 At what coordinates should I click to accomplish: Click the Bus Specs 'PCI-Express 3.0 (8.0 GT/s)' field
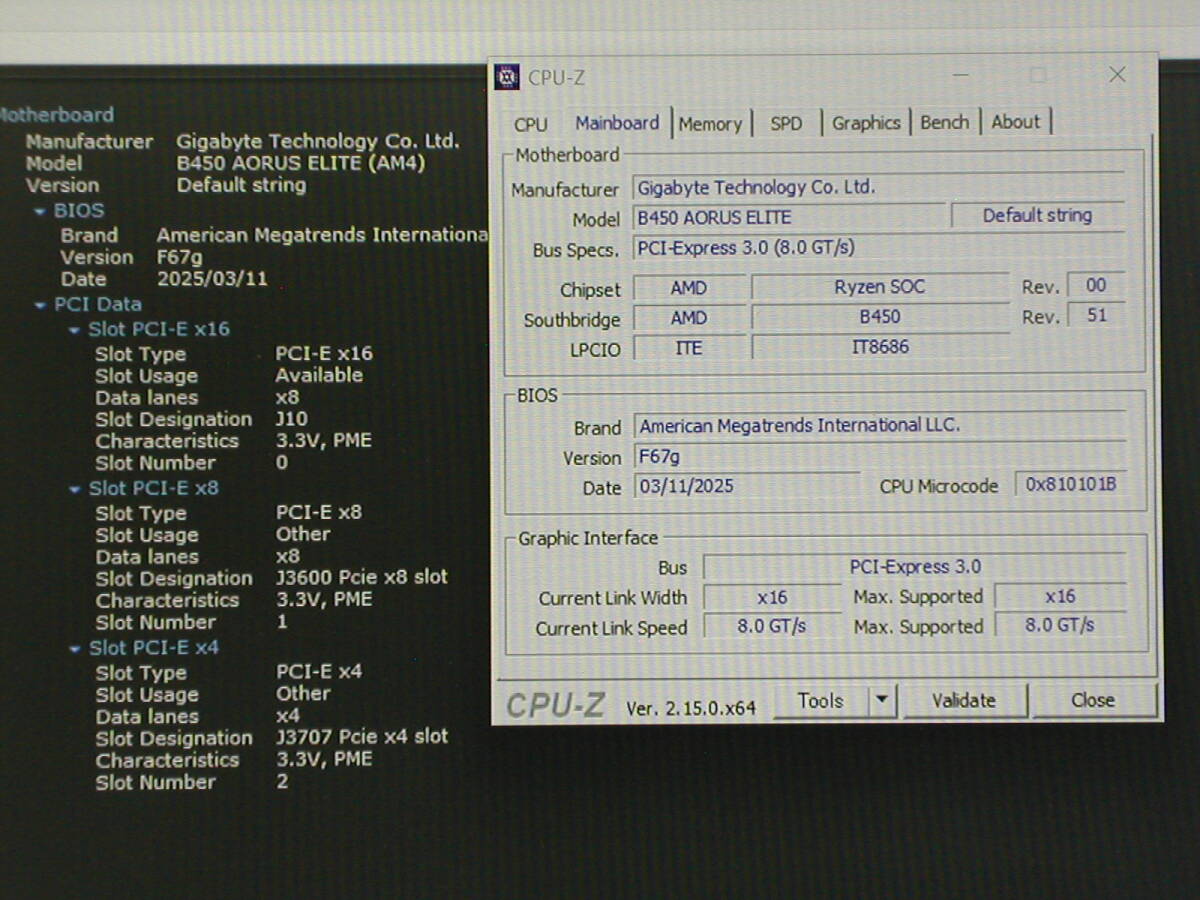(x=879, y=248)
